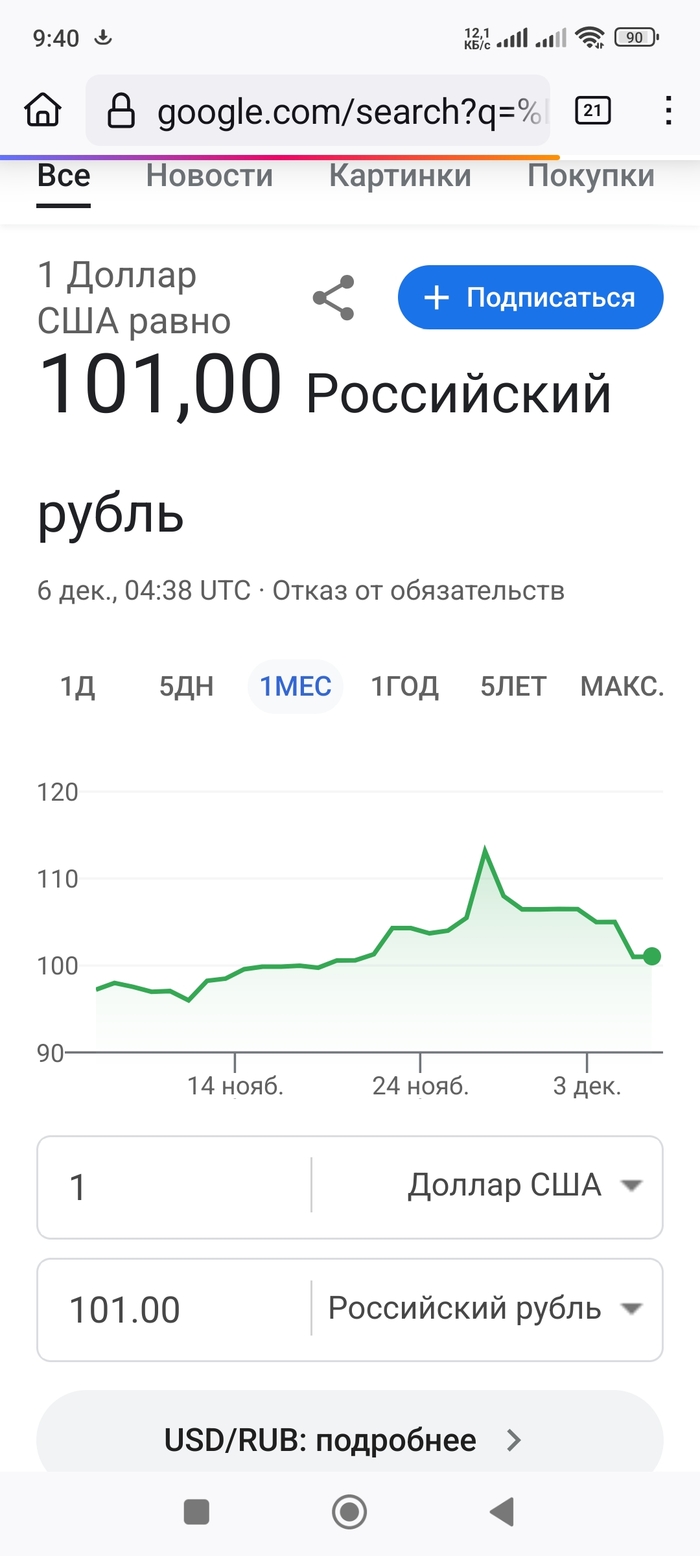Select the 5ДН chart range
This screenshot has width=700, height=1556.
(x=186, y=687)
